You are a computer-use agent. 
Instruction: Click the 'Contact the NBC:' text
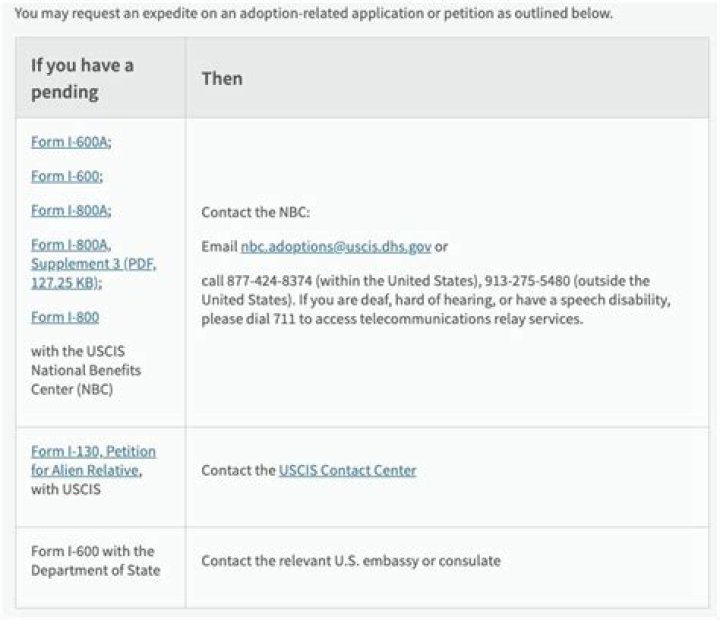click(x=256, y=212)
